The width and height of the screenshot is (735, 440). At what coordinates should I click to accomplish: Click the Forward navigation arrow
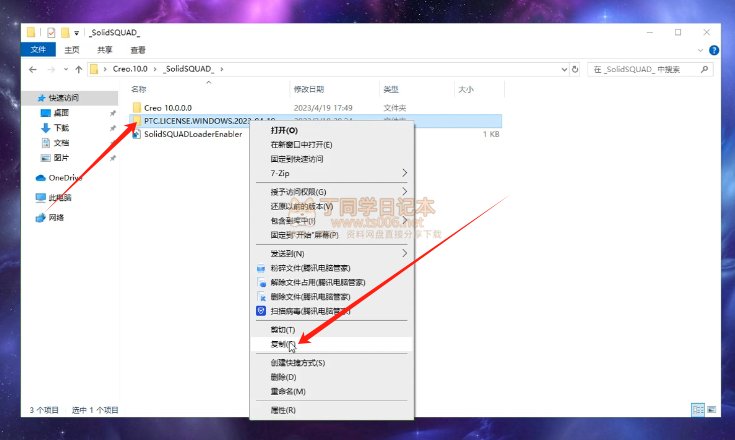tap(51, 69)
